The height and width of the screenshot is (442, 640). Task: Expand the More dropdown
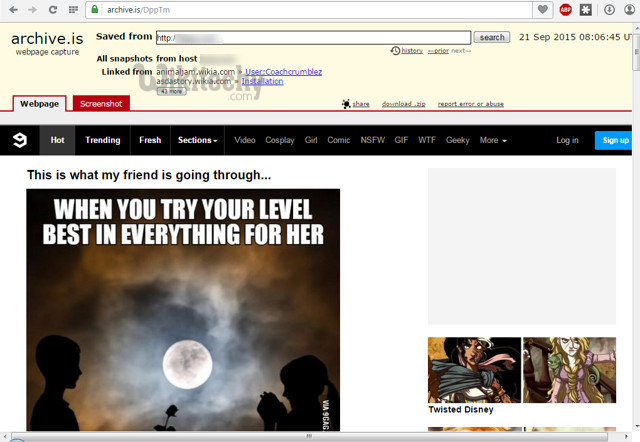coord(493,140)
